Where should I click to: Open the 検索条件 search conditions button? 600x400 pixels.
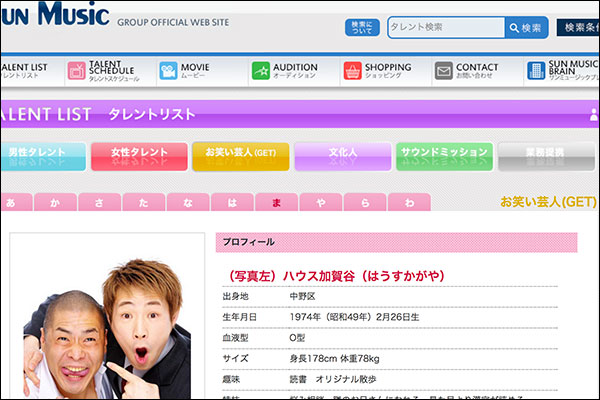(578, 28)
